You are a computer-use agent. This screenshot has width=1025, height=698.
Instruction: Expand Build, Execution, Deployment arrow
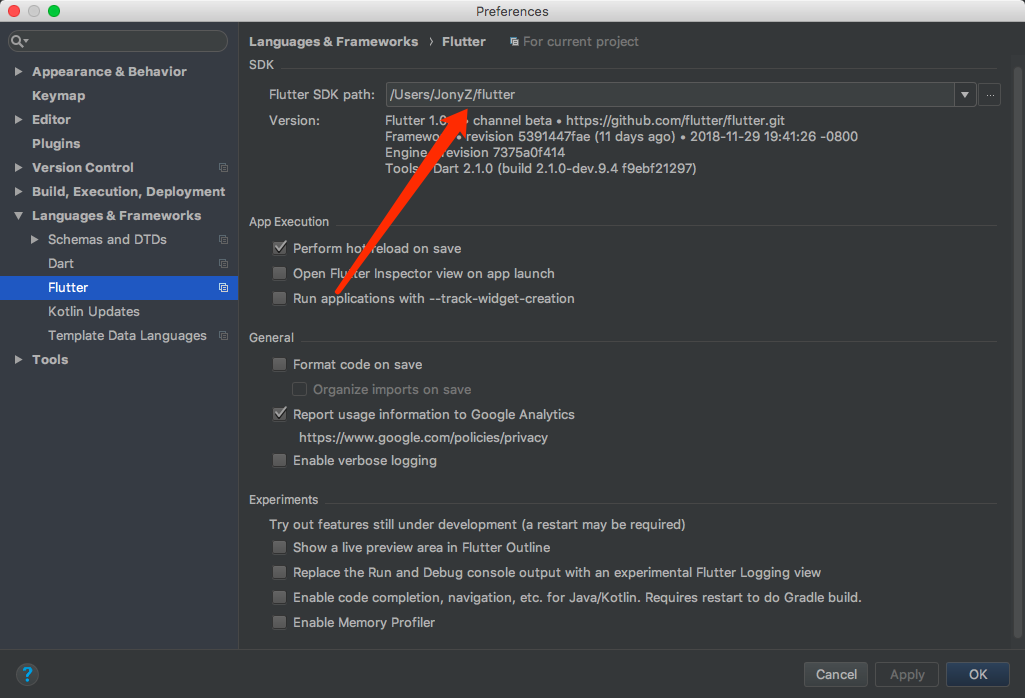tap(18, 191)
